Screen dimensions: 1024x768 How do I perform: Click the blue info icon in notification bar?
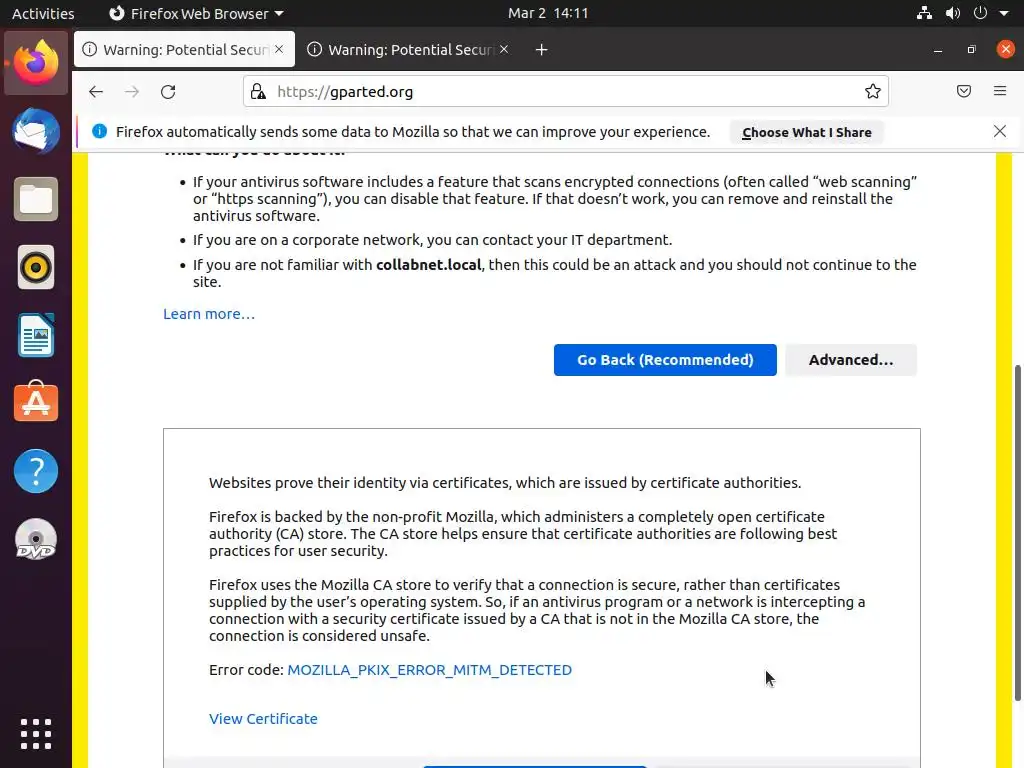point(99,131)
